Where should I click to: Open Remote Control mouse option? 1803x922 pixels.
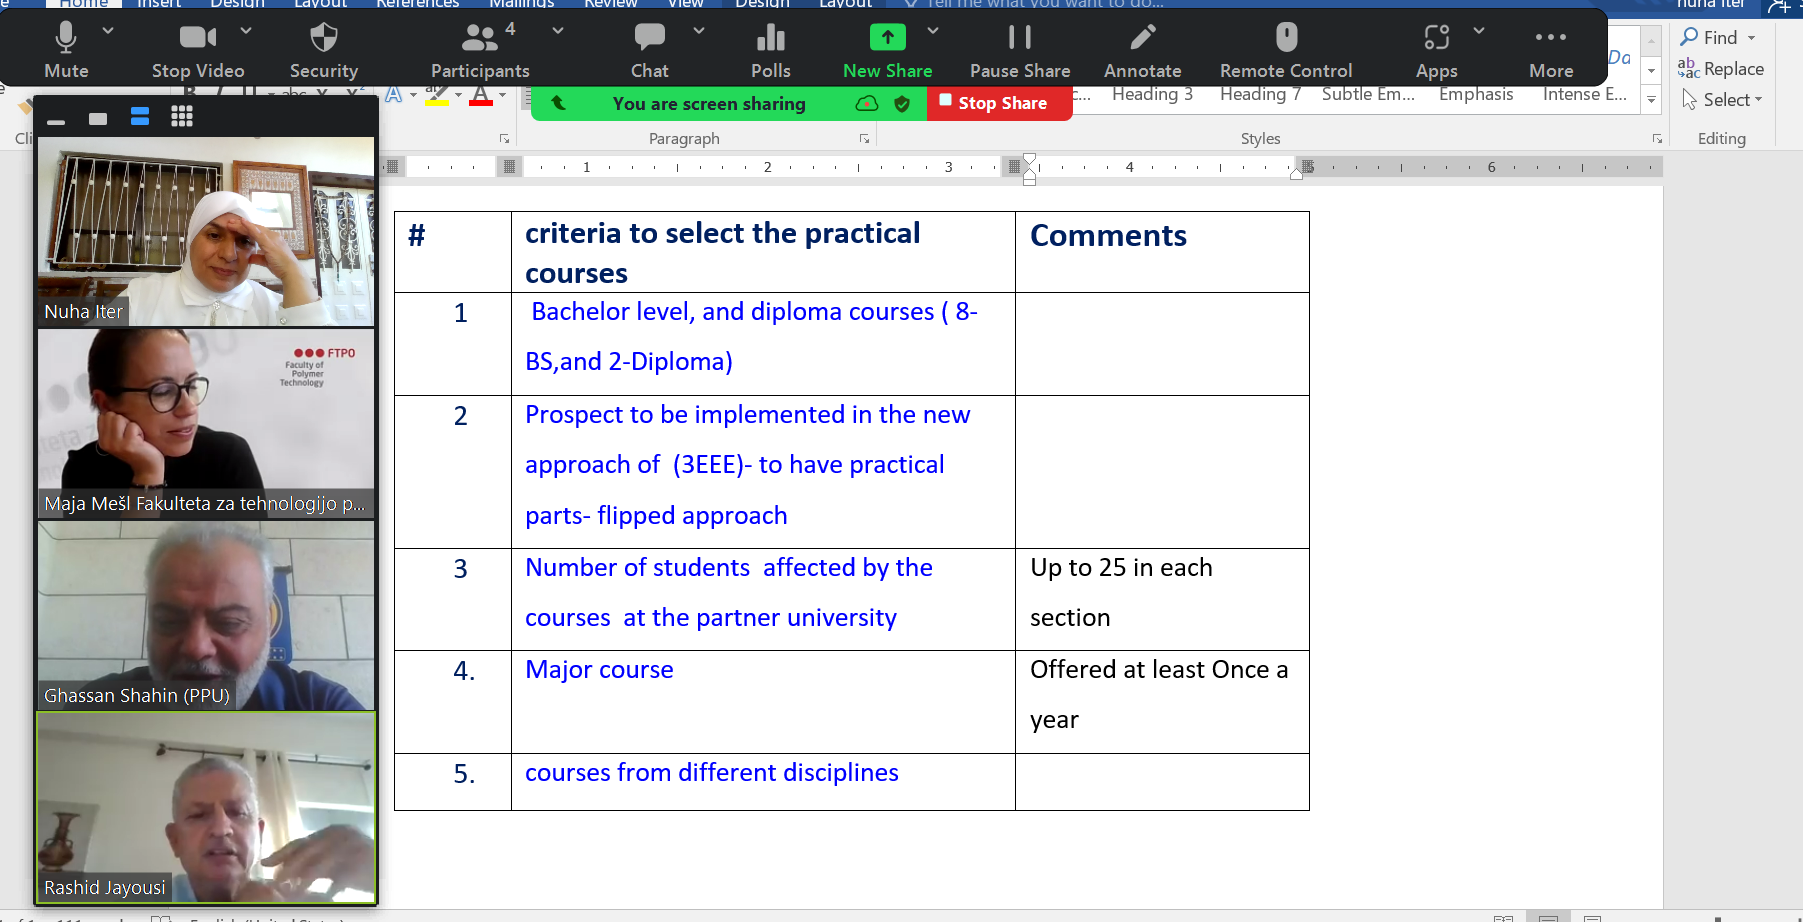click(1286, 50)
